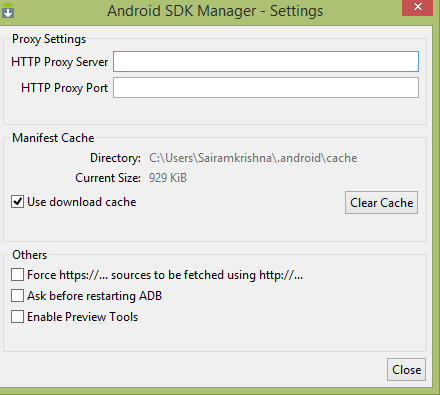Close the Settings window with the red X
Viewport: 440px width, 395px height.
(417, 8)
